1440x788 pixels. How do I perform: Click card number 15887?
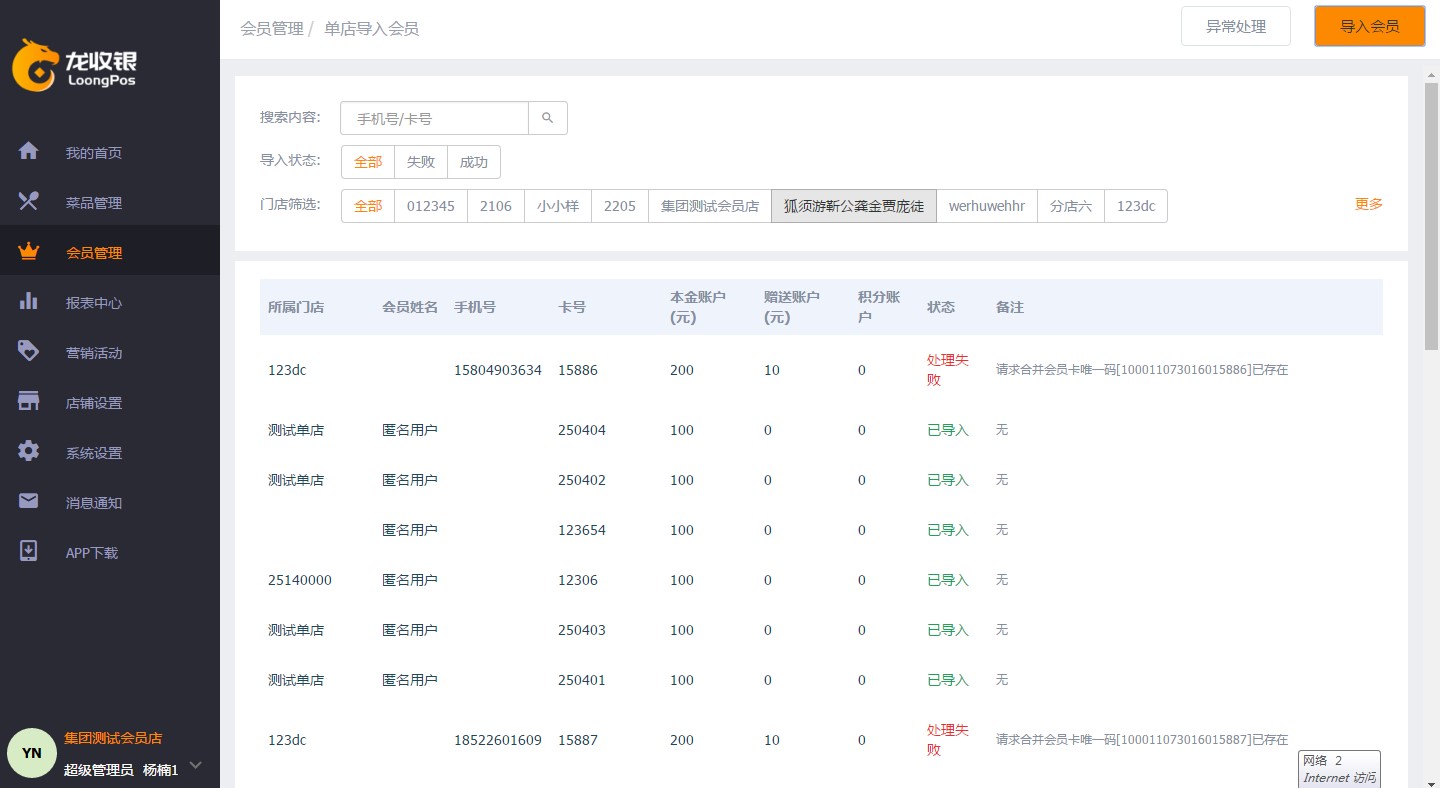click(578, 740)
